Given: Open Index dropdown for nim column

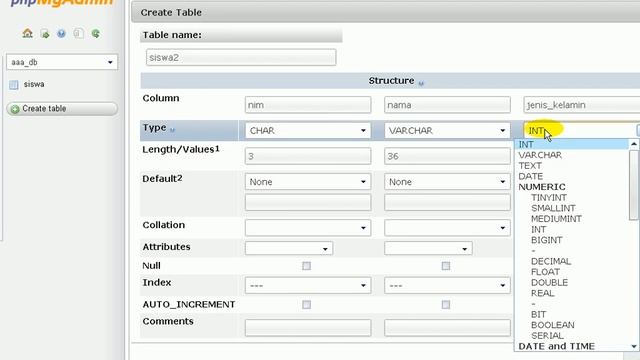Looking at the screenshot, I should pos(308,285).
